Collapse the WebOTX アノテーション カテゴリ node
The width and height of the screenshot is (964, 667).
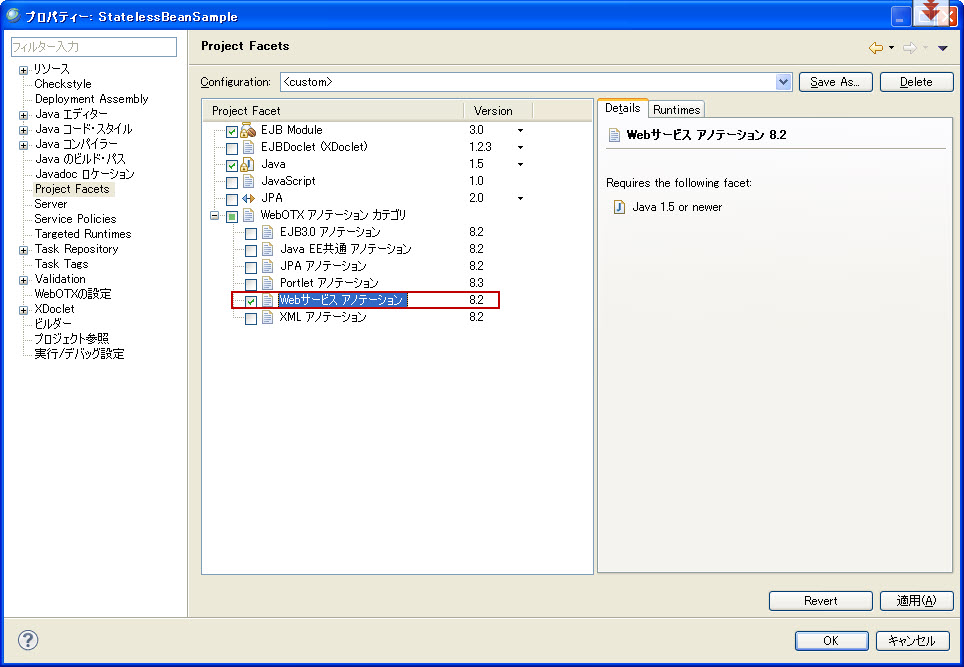point(214,215)
